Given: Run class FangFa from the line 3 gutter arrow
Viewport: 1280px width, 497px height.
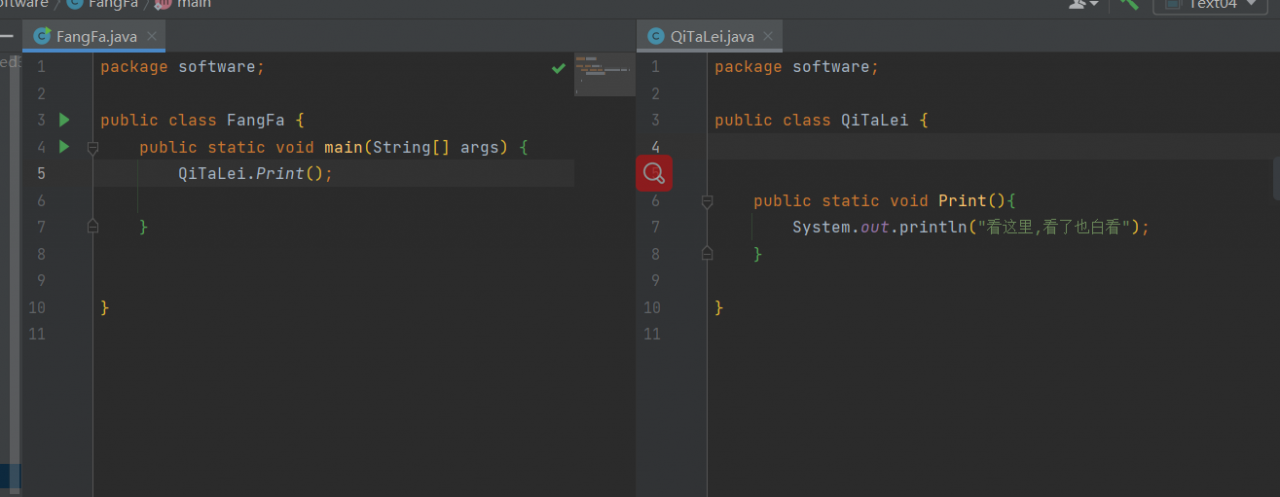Looking at the screenshot, I should coord(64,120).
